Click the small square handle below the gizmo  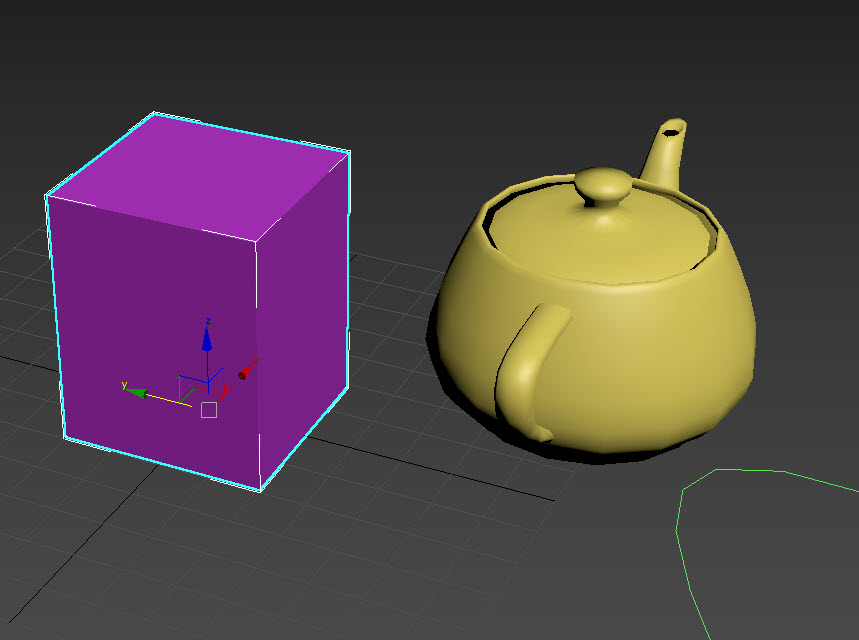pos(209,410)
